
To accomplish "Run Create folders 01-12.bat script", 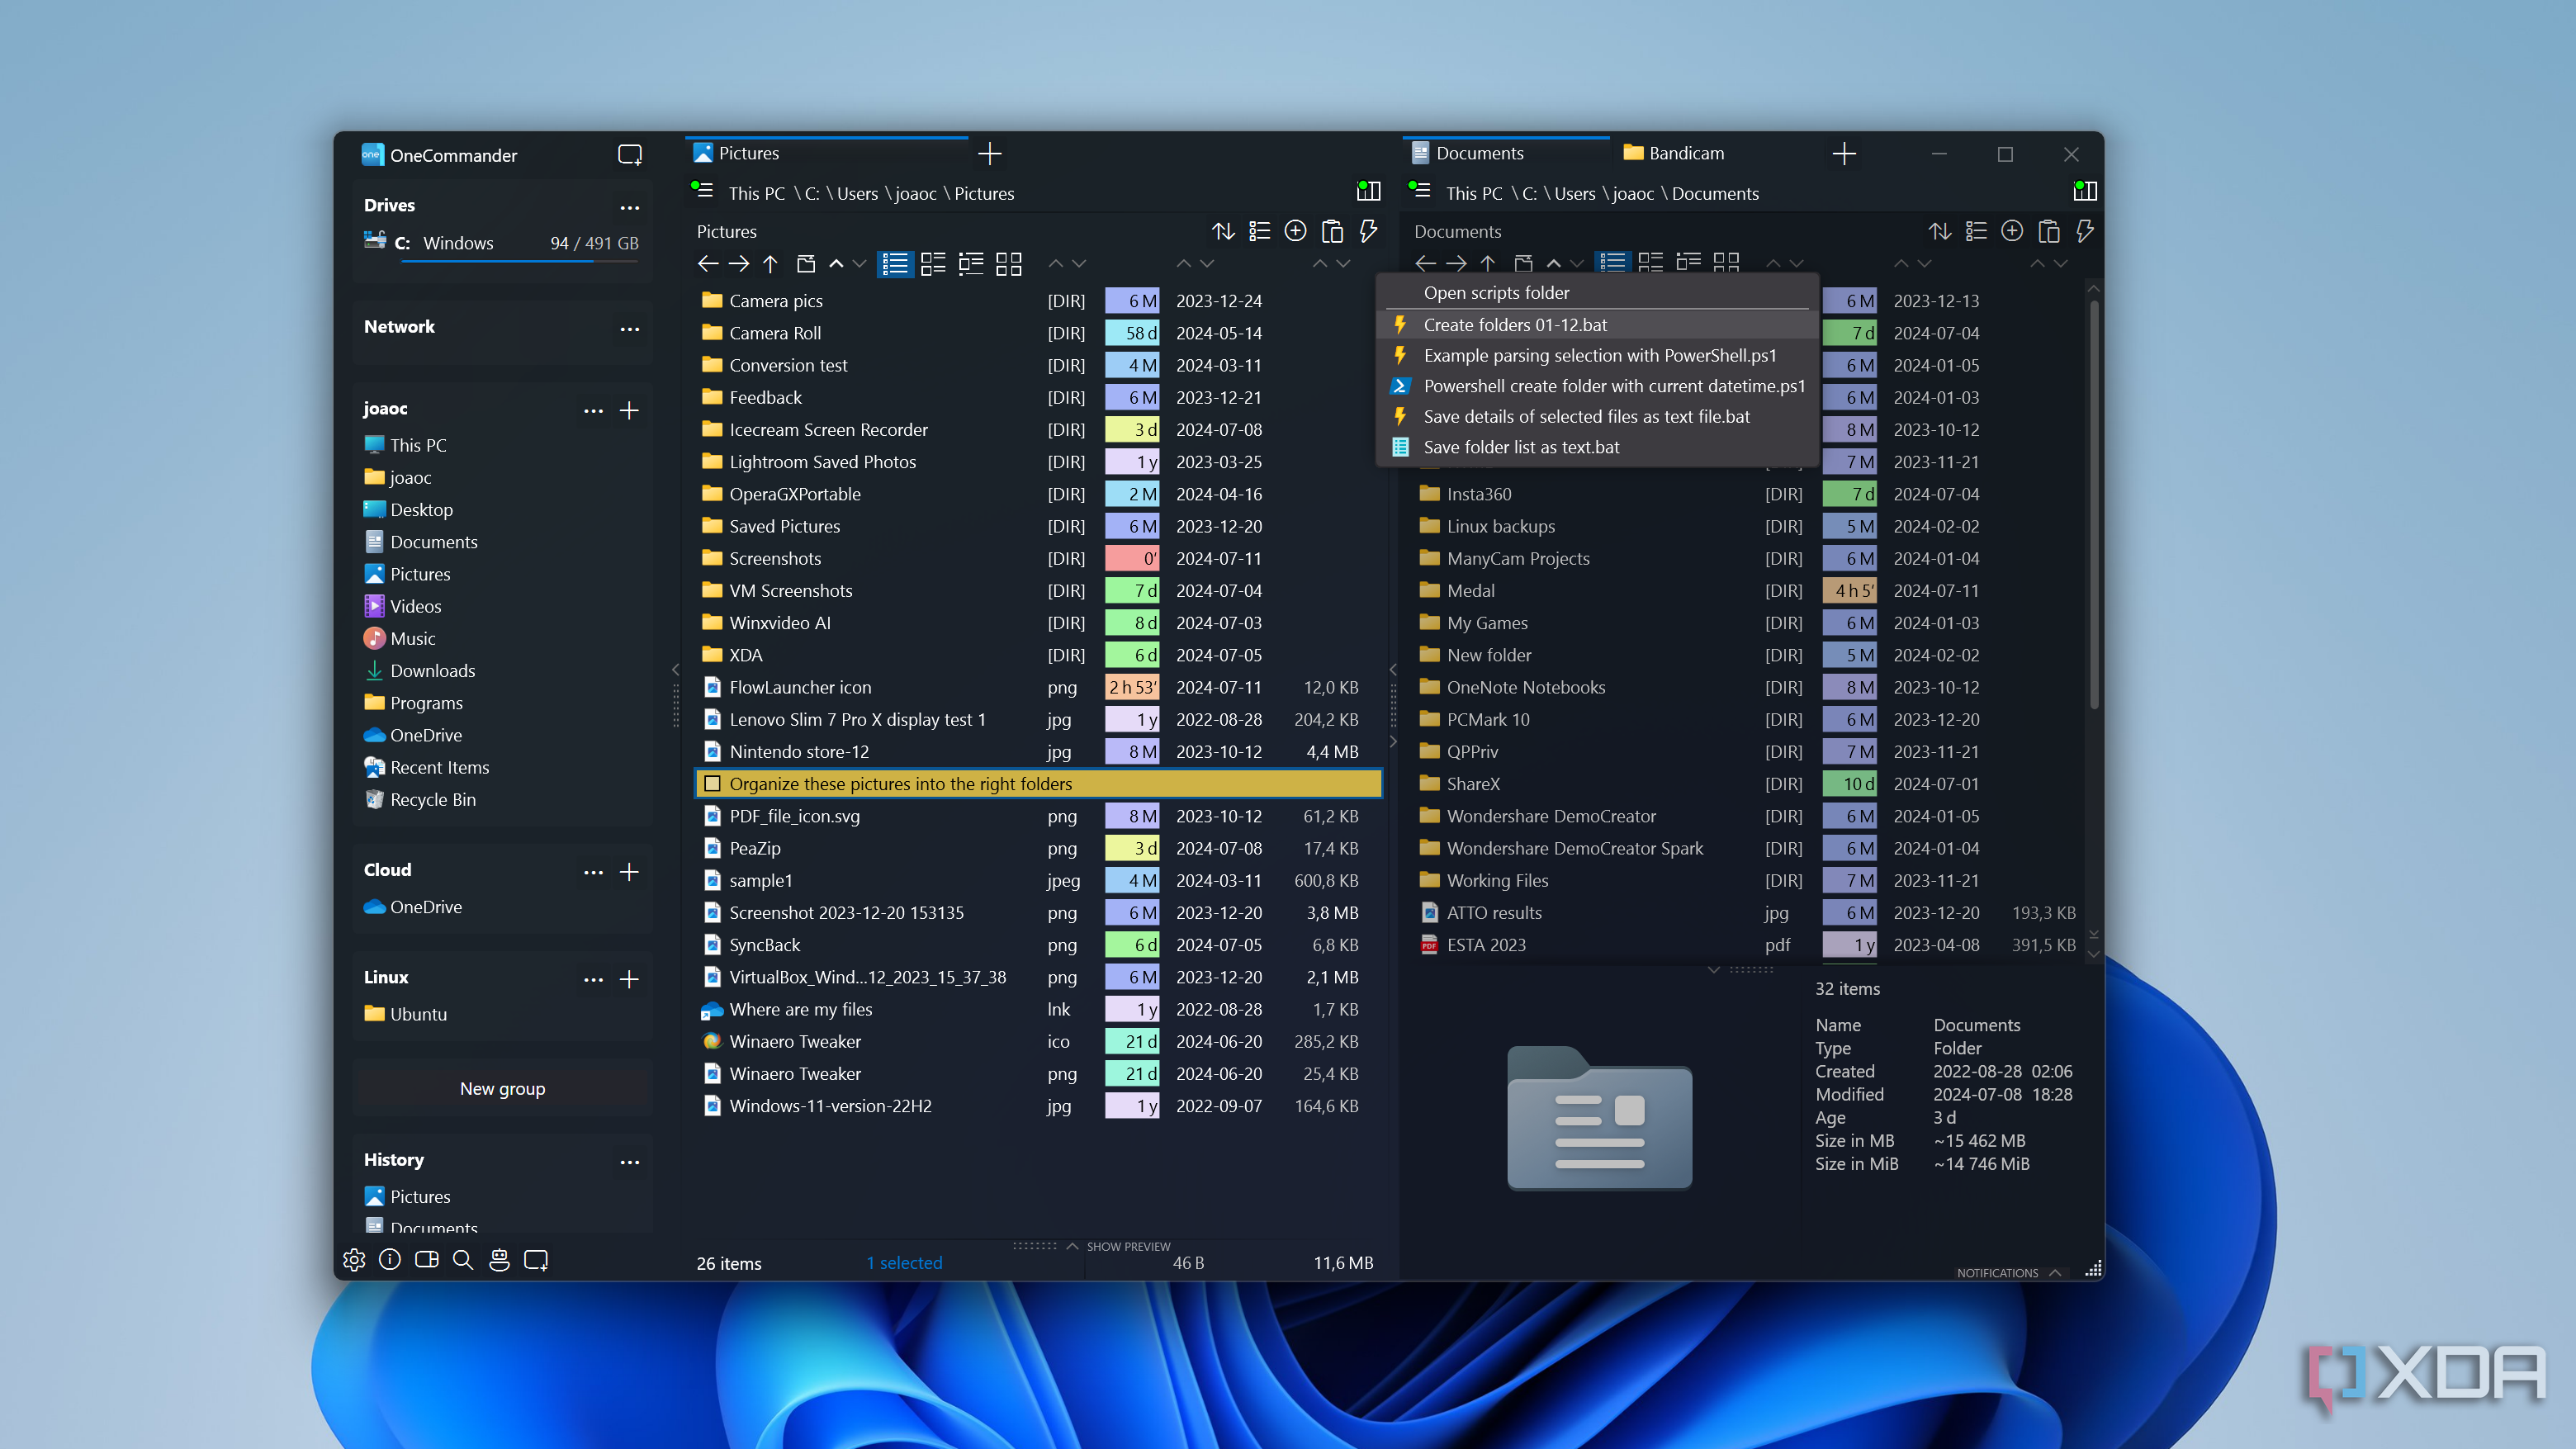I will [1597, 324].
